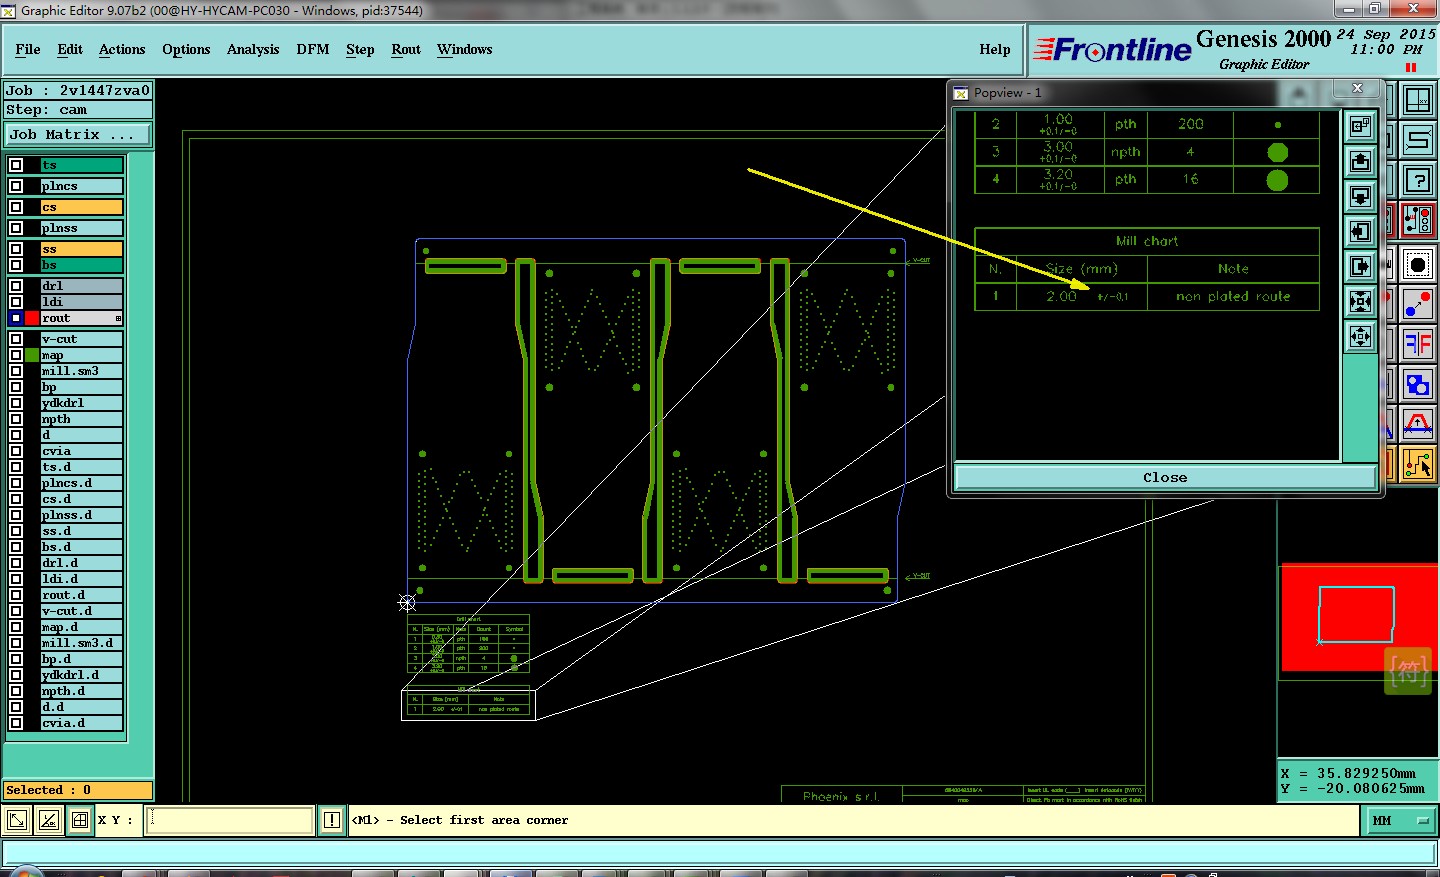This screenshot has height=877, width=1440.
Task: Open the Edit menu
Action: [70, 49]
